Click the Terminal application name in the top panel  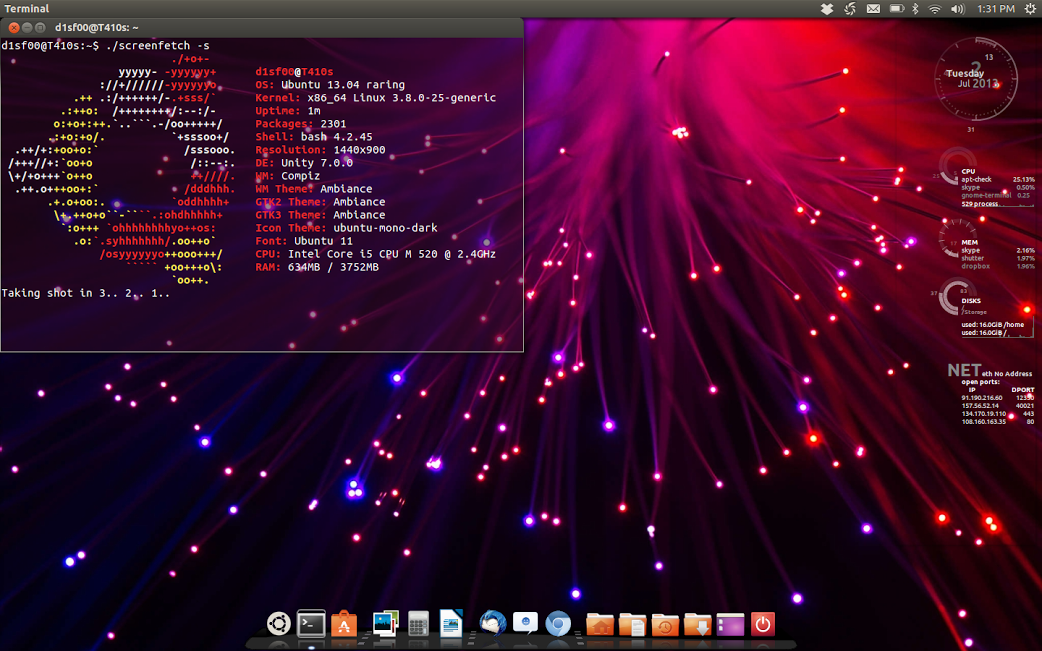(x=27, y=9)
